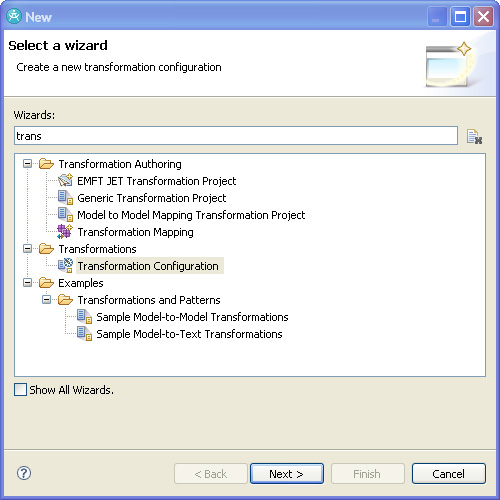Select the Transformation Mapping entry

click(135, 232)
